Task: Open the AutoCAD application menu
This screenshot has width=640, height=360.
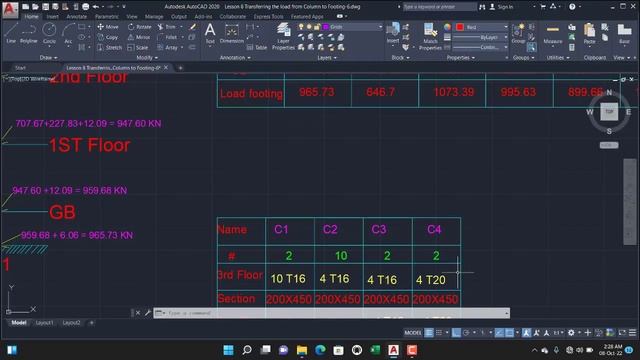Action: pos(10,10)
